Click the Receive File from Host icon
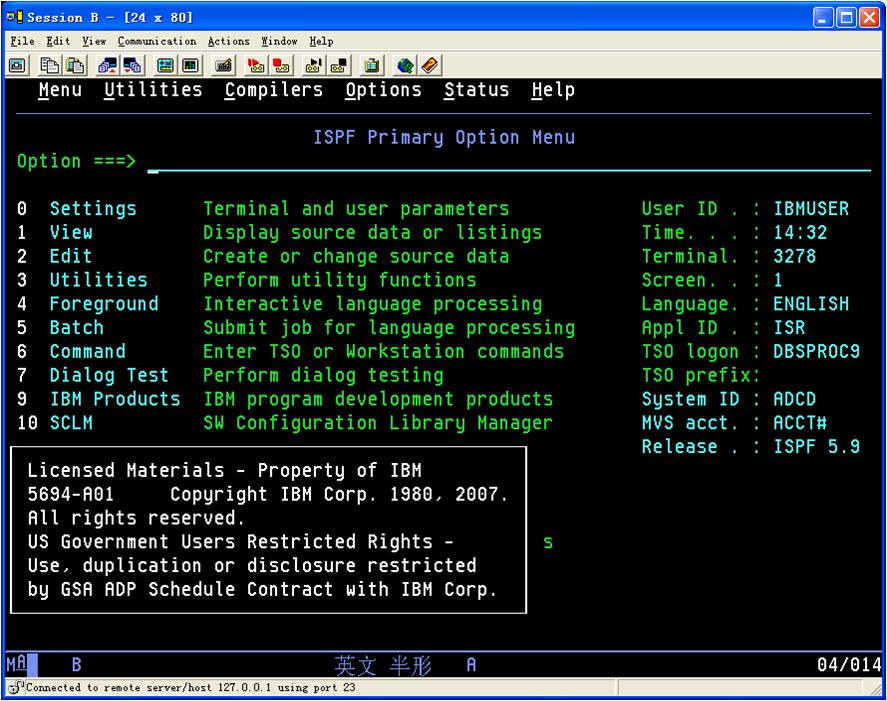 (x=133, y=66)
